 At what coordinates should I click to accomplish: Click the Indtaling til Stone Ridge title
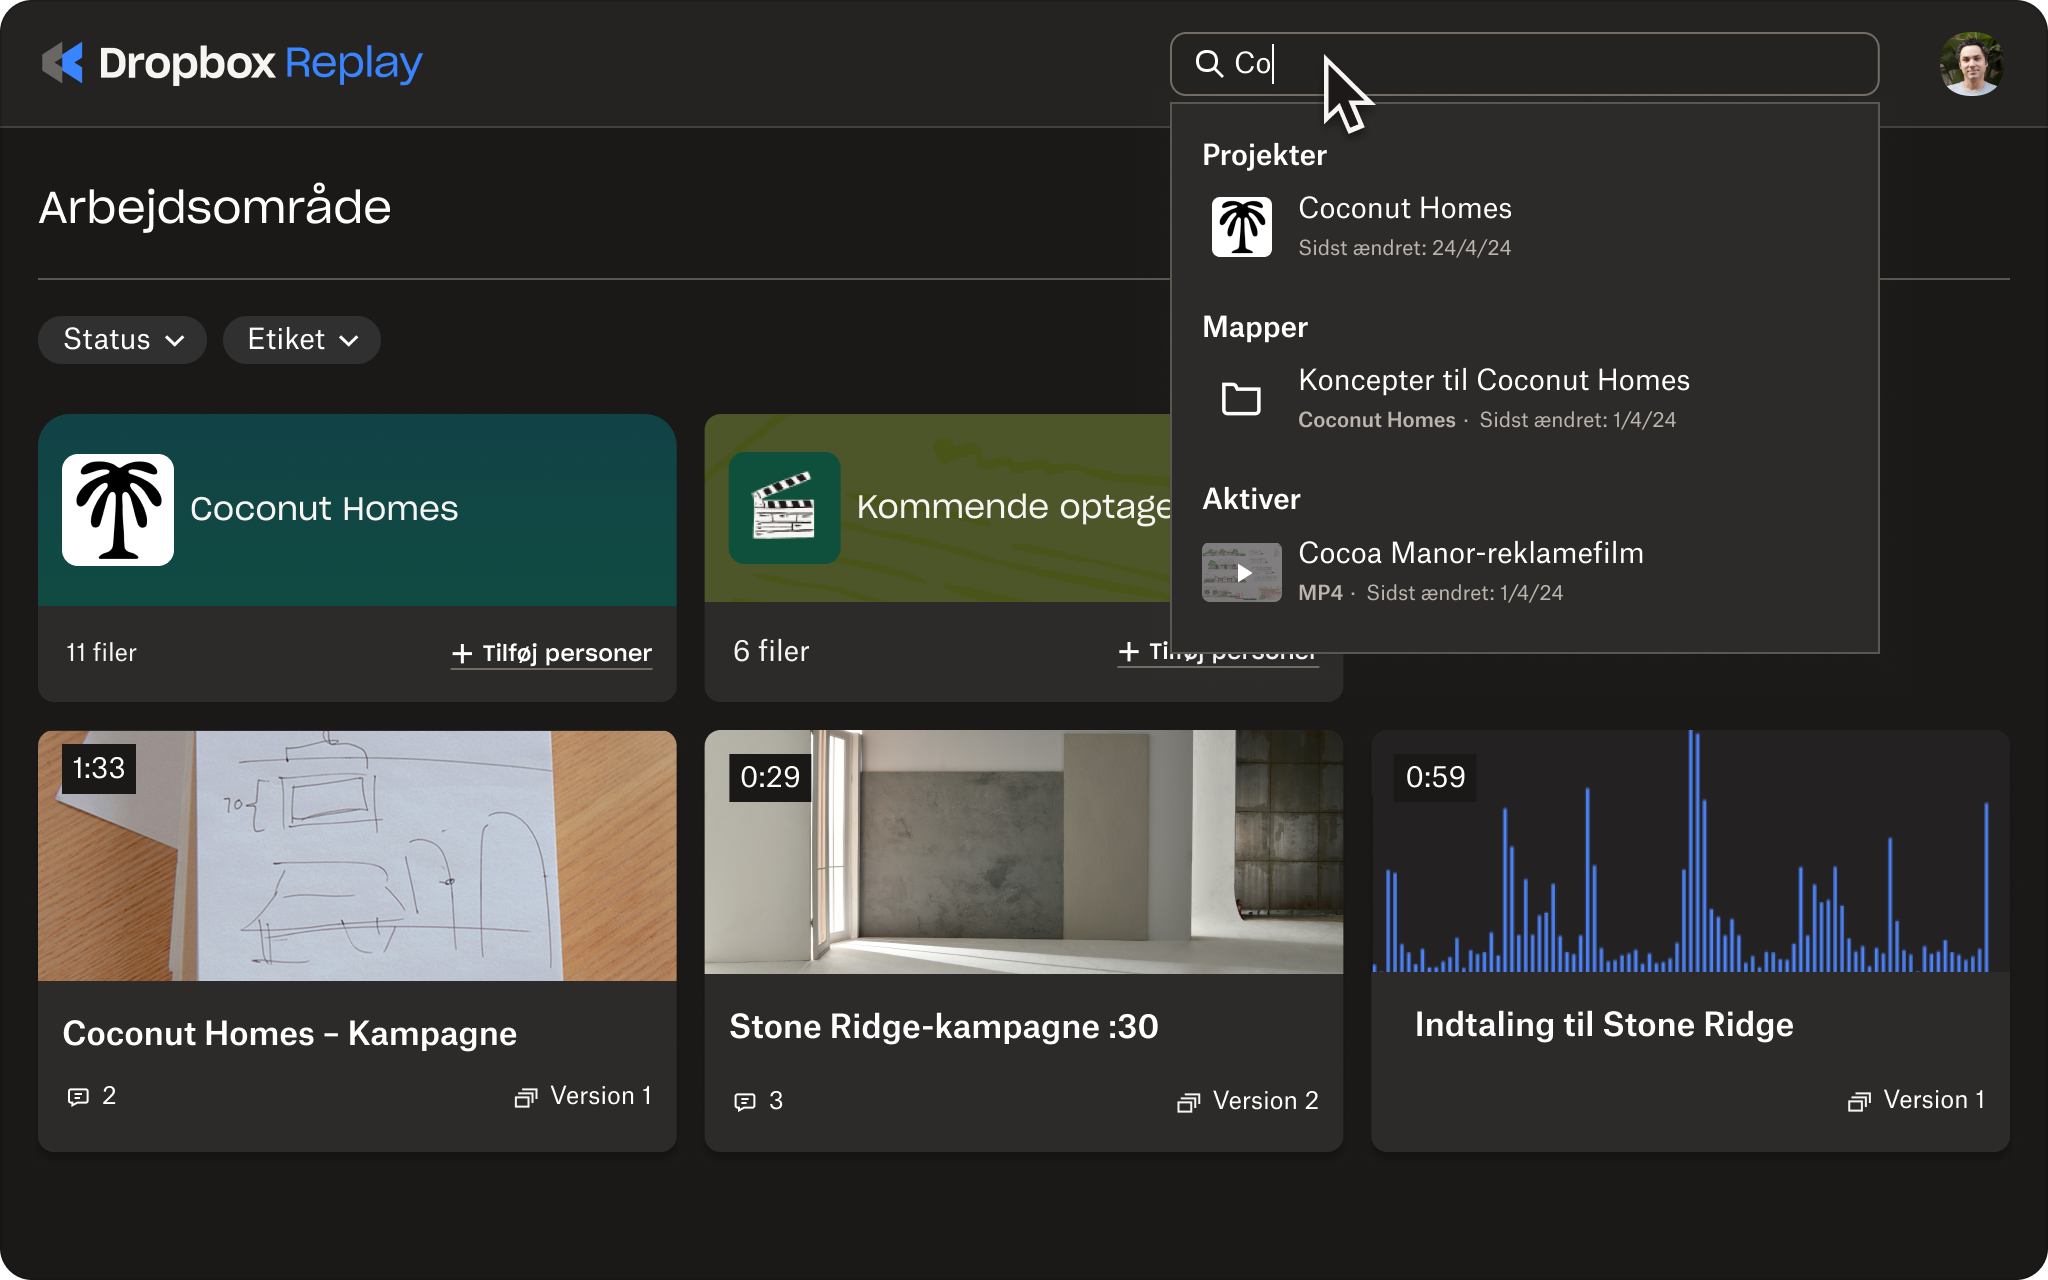tap(1604, 1024)
